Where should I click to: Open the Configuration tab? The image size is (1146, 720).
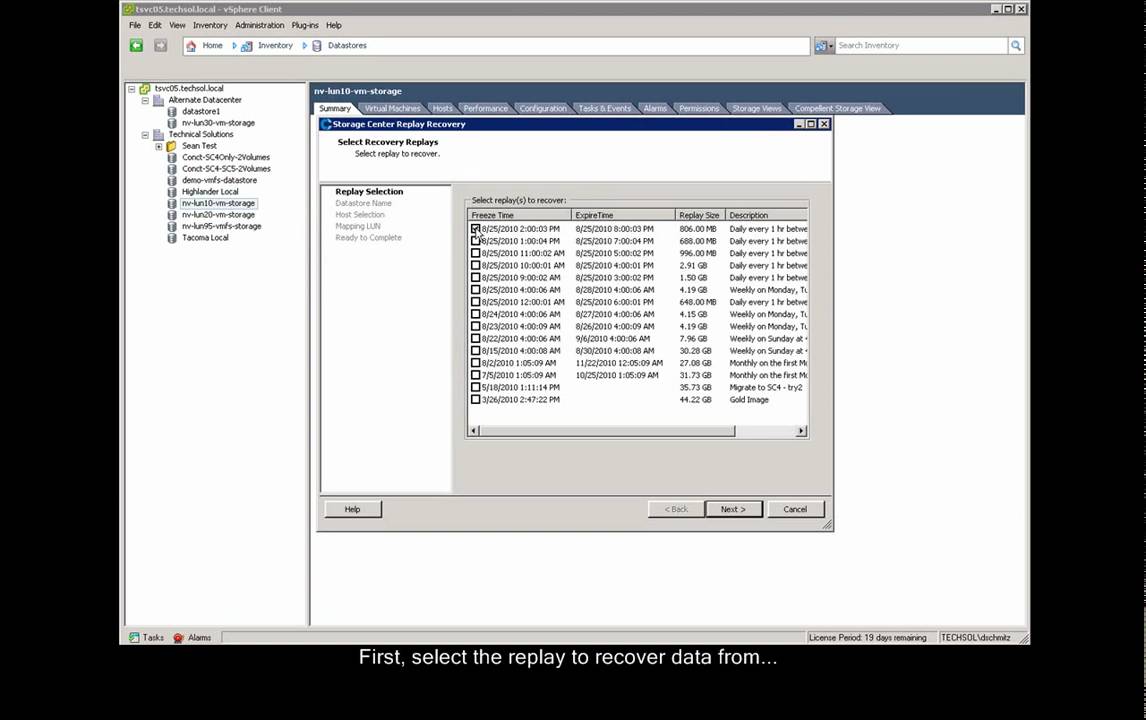pyautogui.click(x=543, y=108)
